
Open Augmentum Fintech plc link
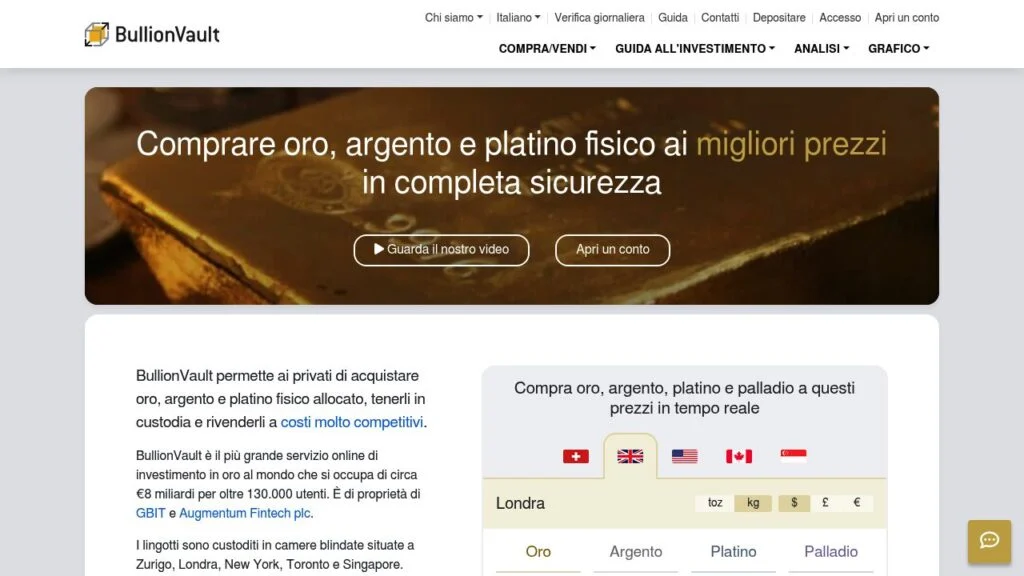coord(245,513)
